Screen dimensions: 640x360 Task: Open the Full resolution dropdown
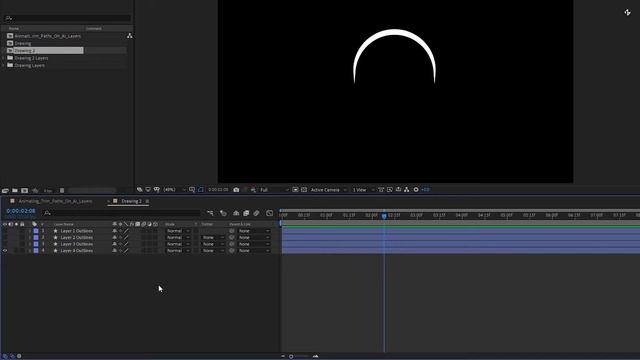point(274,190)
